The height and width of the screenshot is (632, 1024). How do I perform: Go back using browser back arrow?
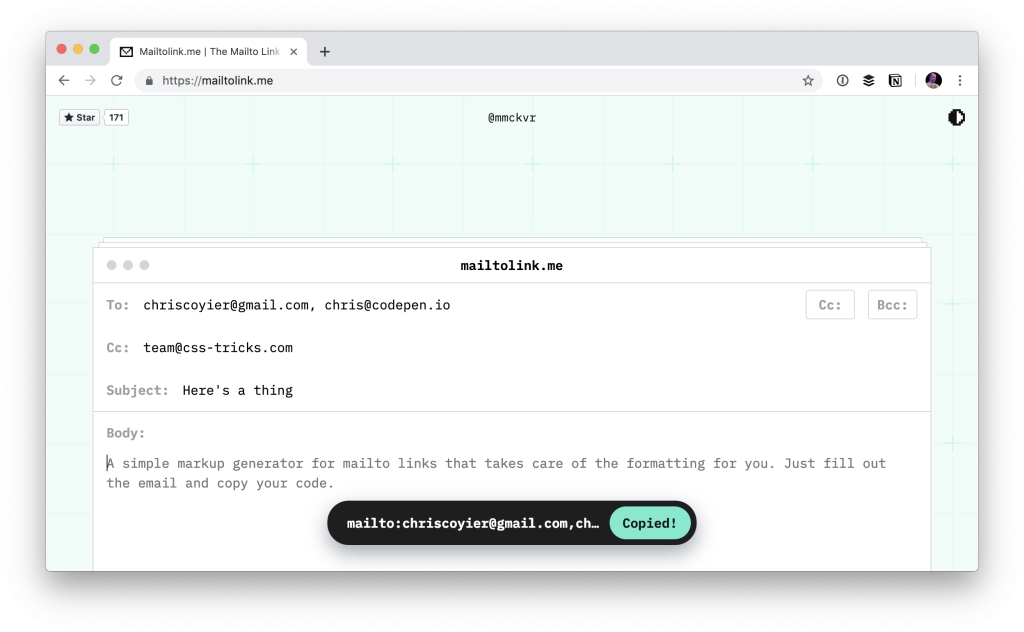(x=64, y=80)
